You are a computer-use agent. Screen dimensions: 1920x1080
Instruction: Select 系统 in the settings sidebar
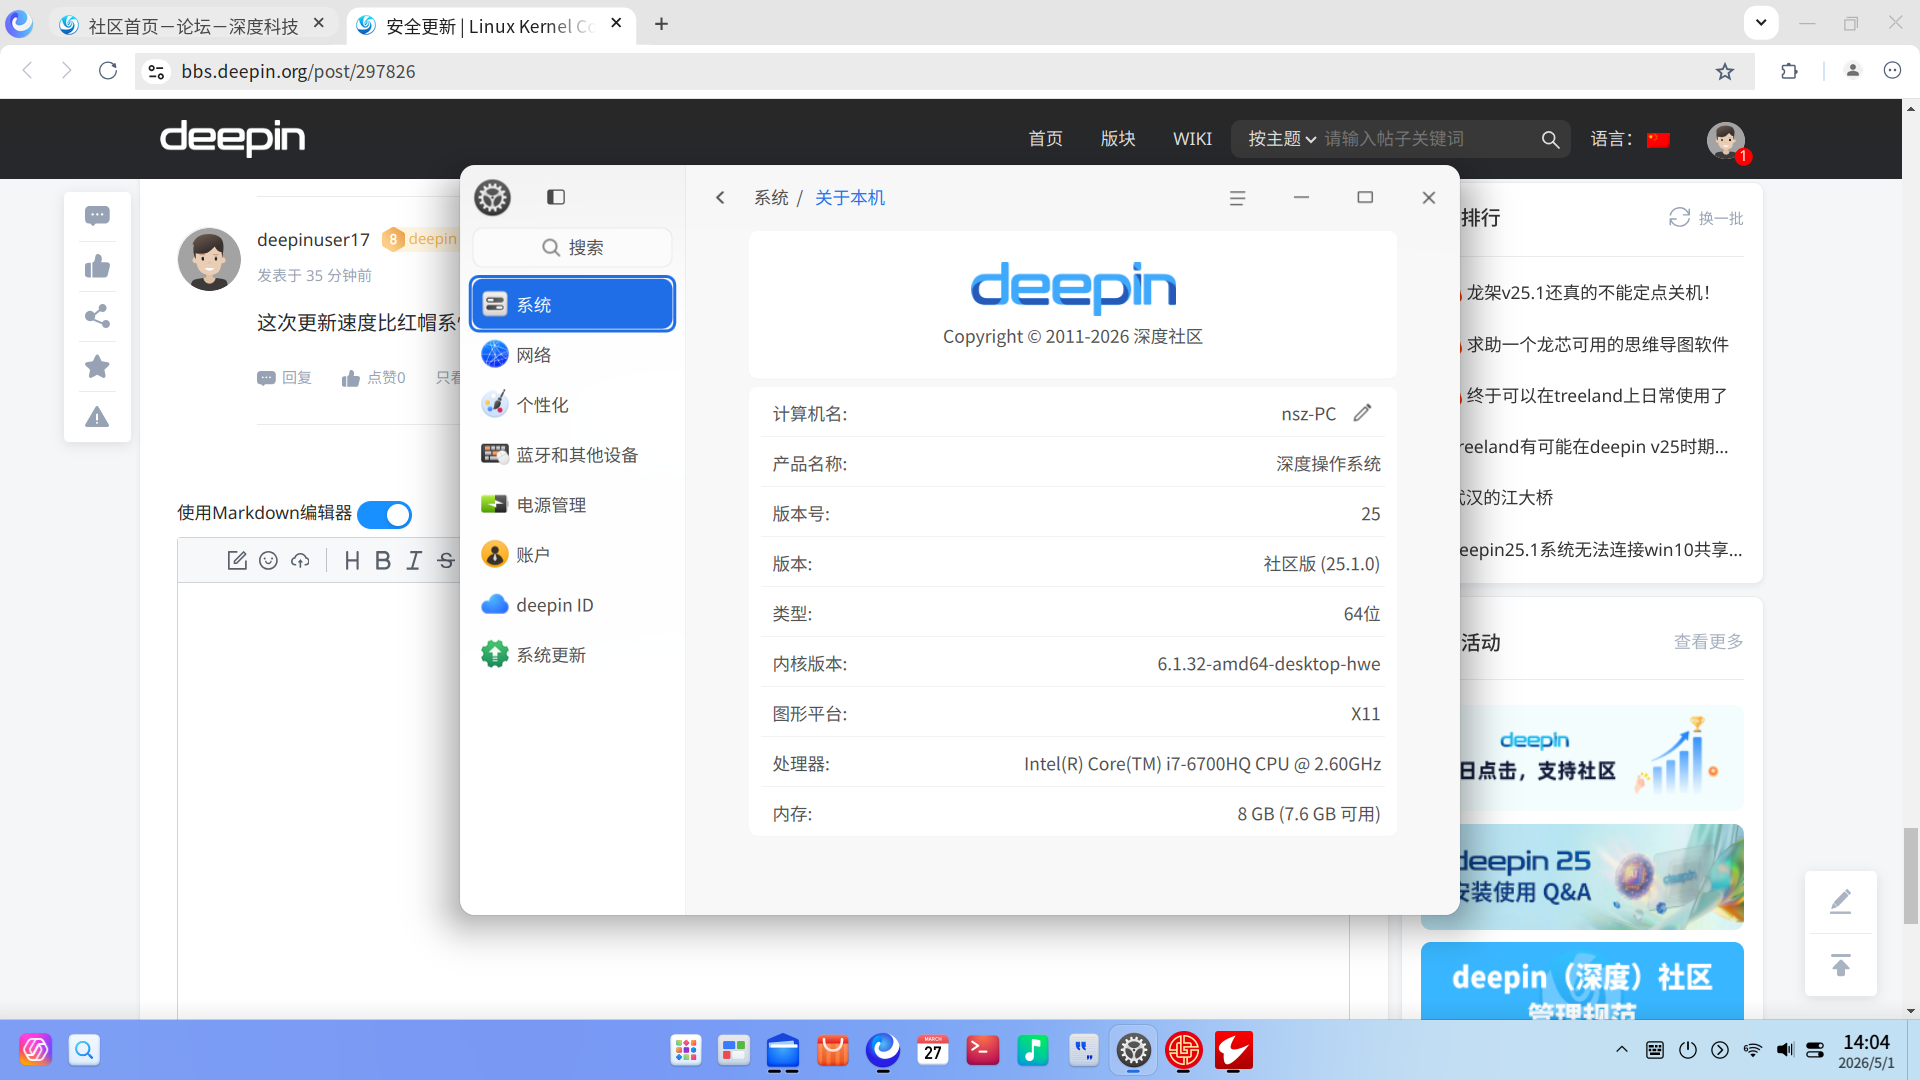click(572, 304)
